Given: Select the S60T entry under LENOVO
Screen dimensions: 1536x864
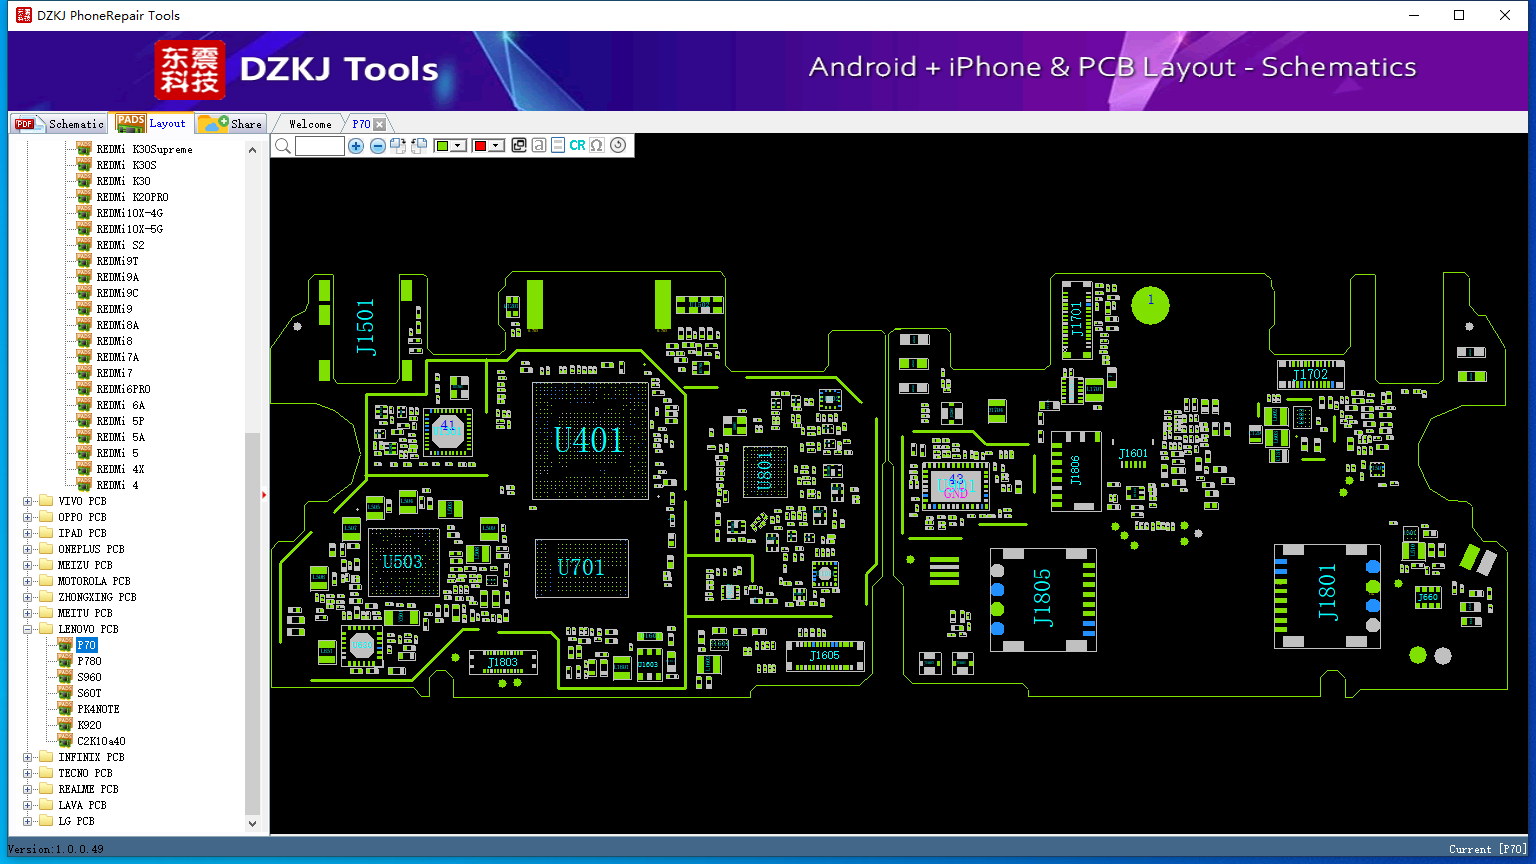Looking at the screenshot, I should point(89,693).
